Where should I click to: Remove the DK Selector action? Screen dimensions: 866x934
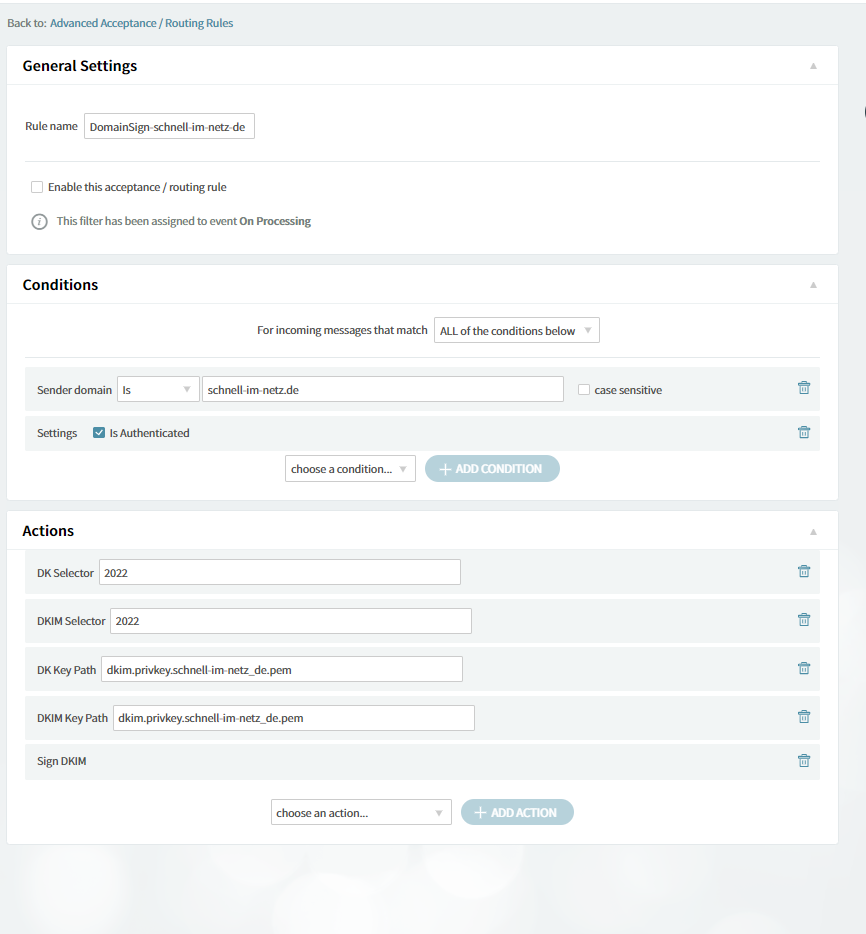(803, 572)
